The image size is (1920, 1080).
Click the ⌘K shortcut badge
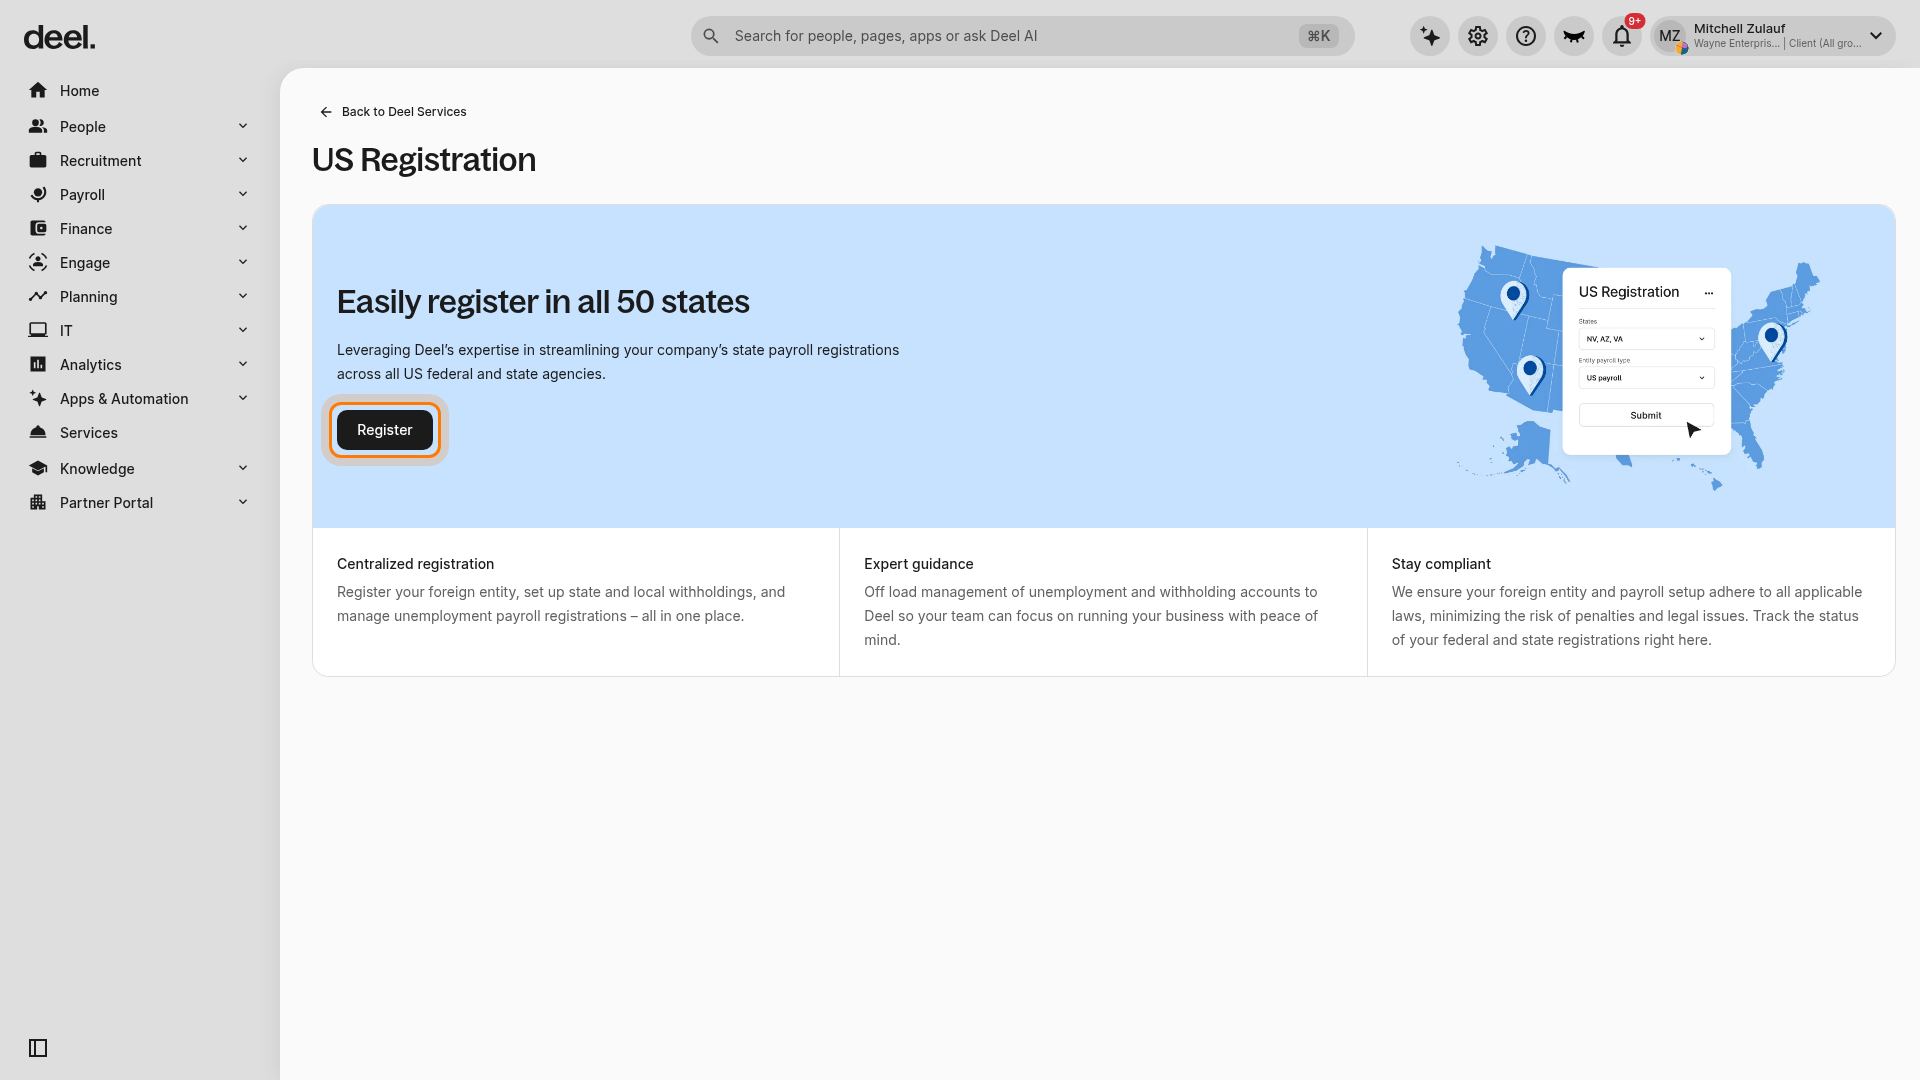[x=1318, y=36]
